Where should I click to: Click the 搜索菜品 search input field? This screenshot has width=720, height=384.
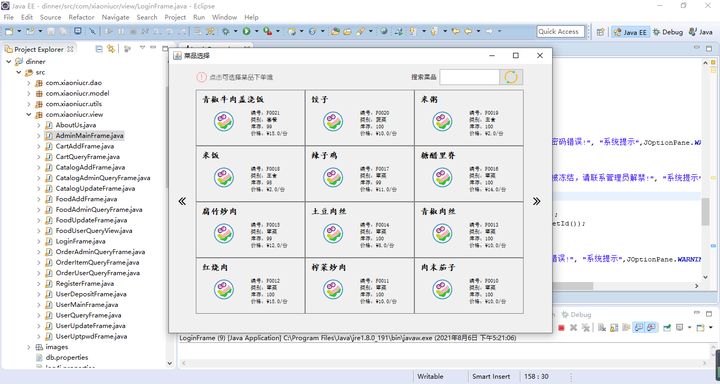pyautogui.click(x=469, y=77)
